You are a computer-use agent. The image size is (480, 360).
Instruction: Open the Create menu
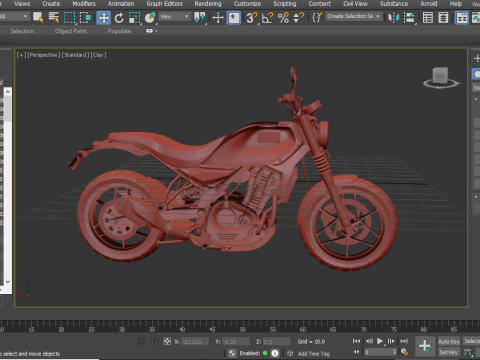click(x=51, y=4)
